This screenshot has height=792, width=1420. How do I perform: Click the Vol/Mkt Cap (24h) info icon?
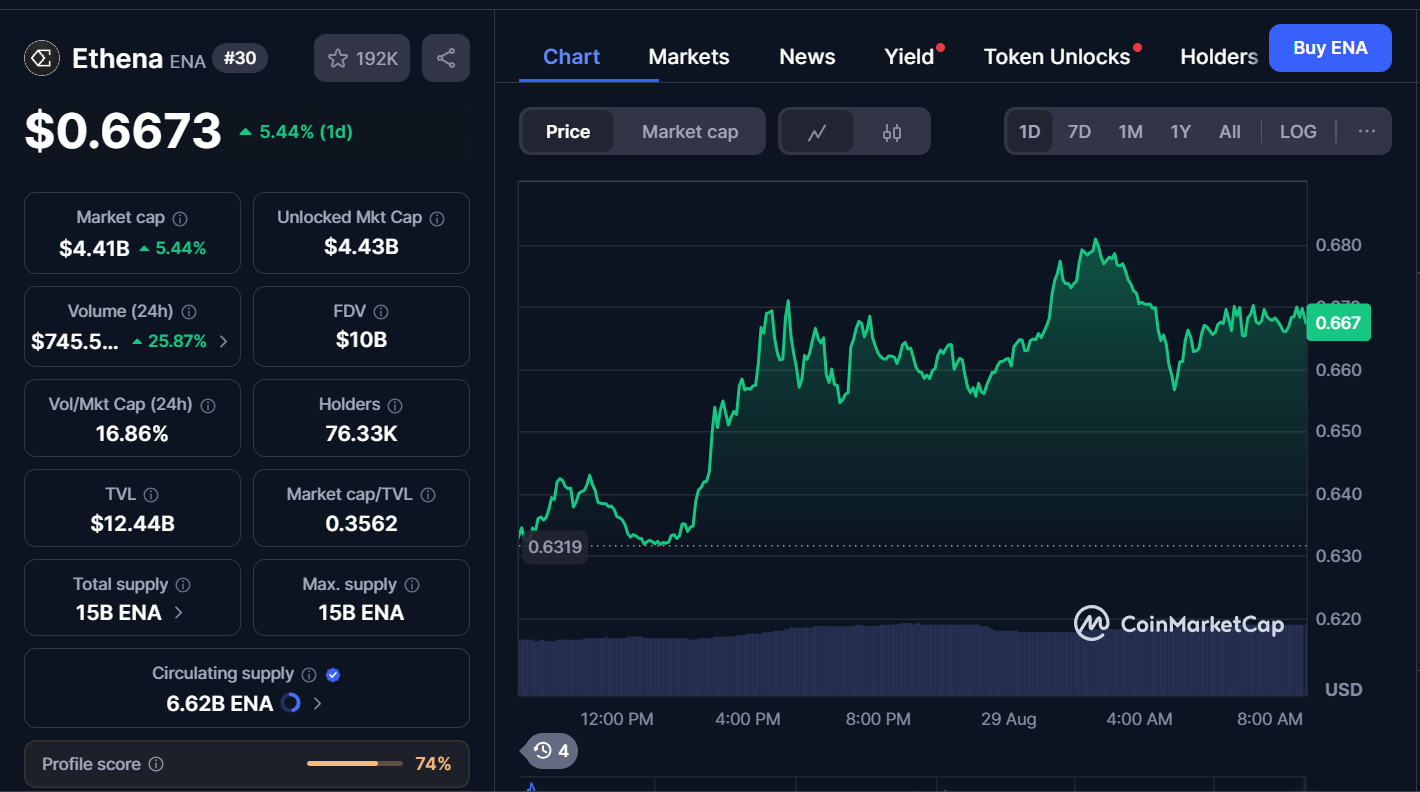click(x=208, y=406)
